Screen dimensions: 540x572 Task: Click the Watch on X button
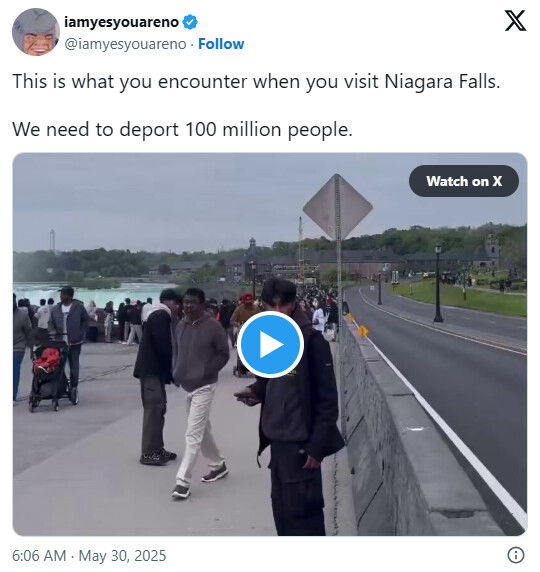(464, 181)
